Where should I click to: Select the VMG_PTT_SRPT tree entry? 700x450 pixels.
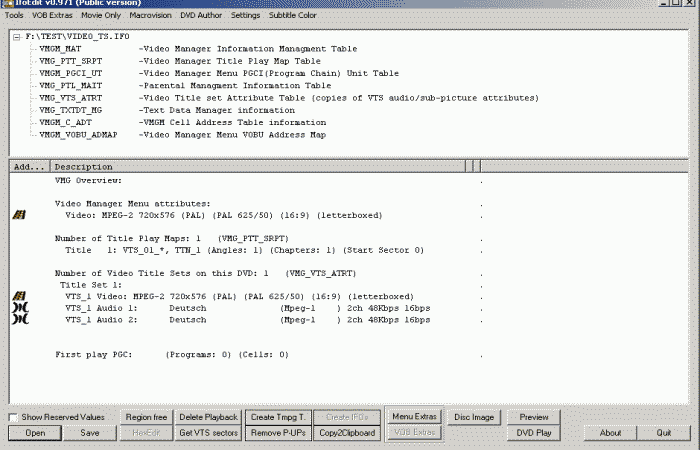point(71,61)
